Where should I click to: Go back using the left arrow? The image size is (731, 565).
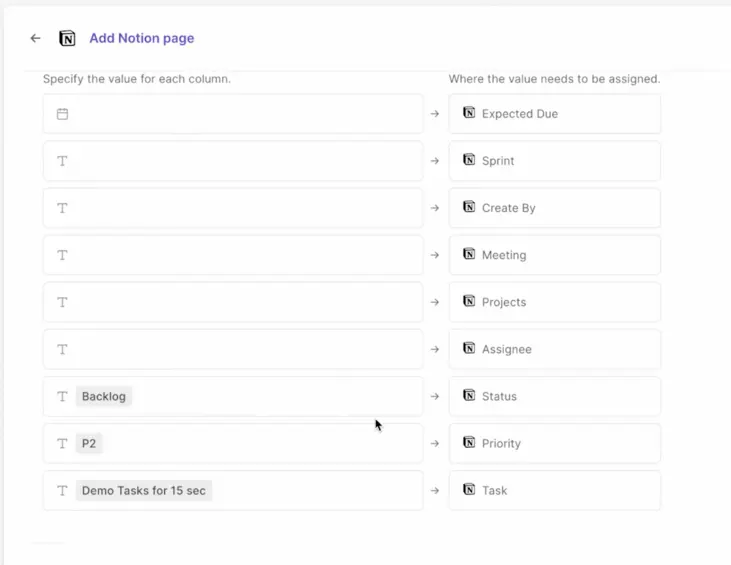coord(35,38)
